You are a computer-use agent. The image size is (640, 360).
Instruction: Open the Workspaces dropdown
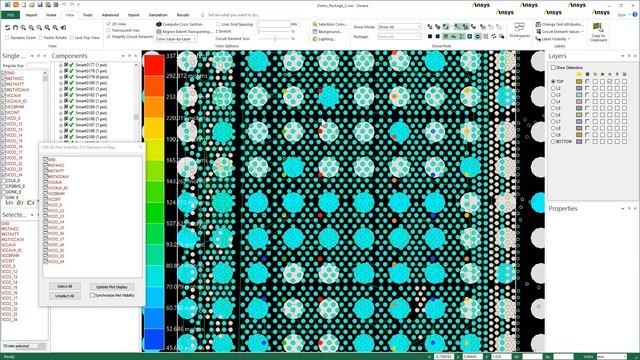point(519,32)
